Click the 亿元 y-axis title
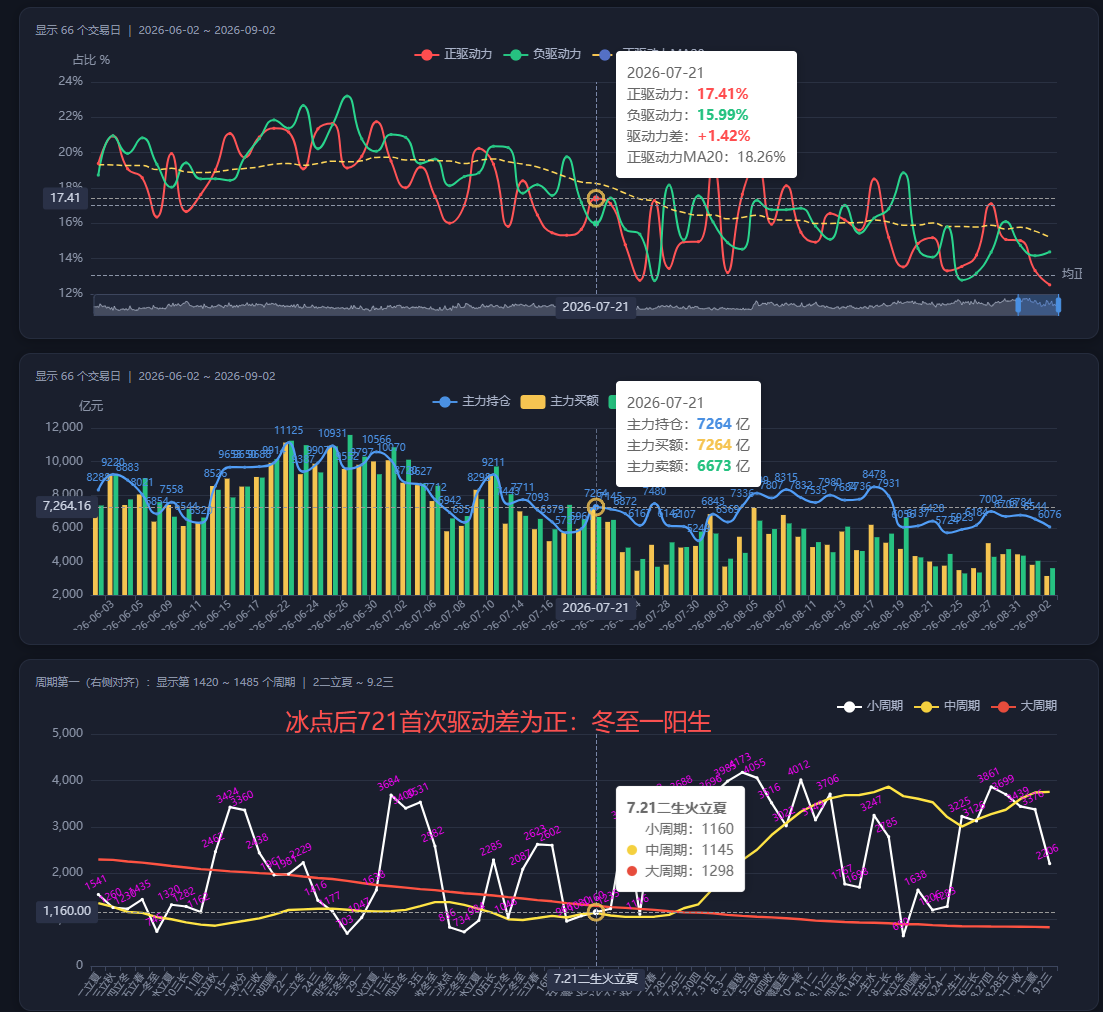Screen dimensions: 1103x1012 click(91, 406)
